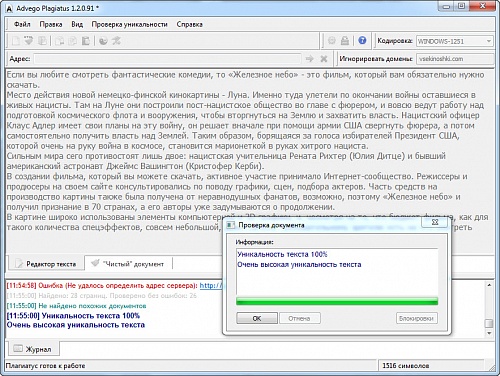
Task: Click the Advego Plagiatus title bar icon
Action: click(9, 9)
